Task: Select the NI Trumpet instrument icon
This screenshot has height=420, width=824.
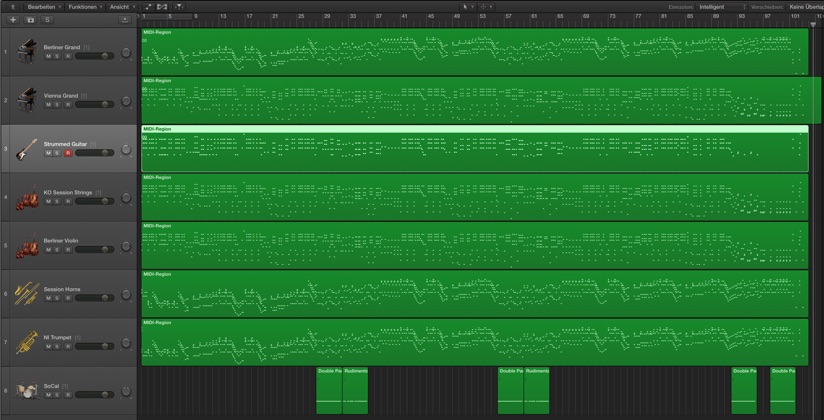Action: pyautogui.click(x=26, y=342)
